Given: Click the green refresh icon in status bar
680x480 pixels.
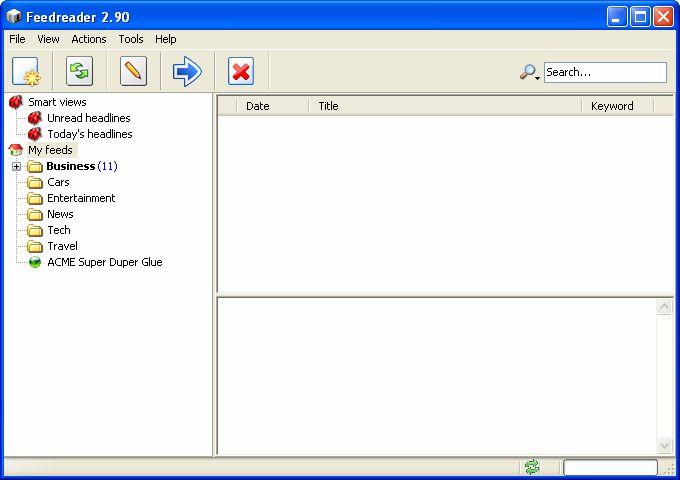Looking at the screenshot, I should [x=532, y=467].
